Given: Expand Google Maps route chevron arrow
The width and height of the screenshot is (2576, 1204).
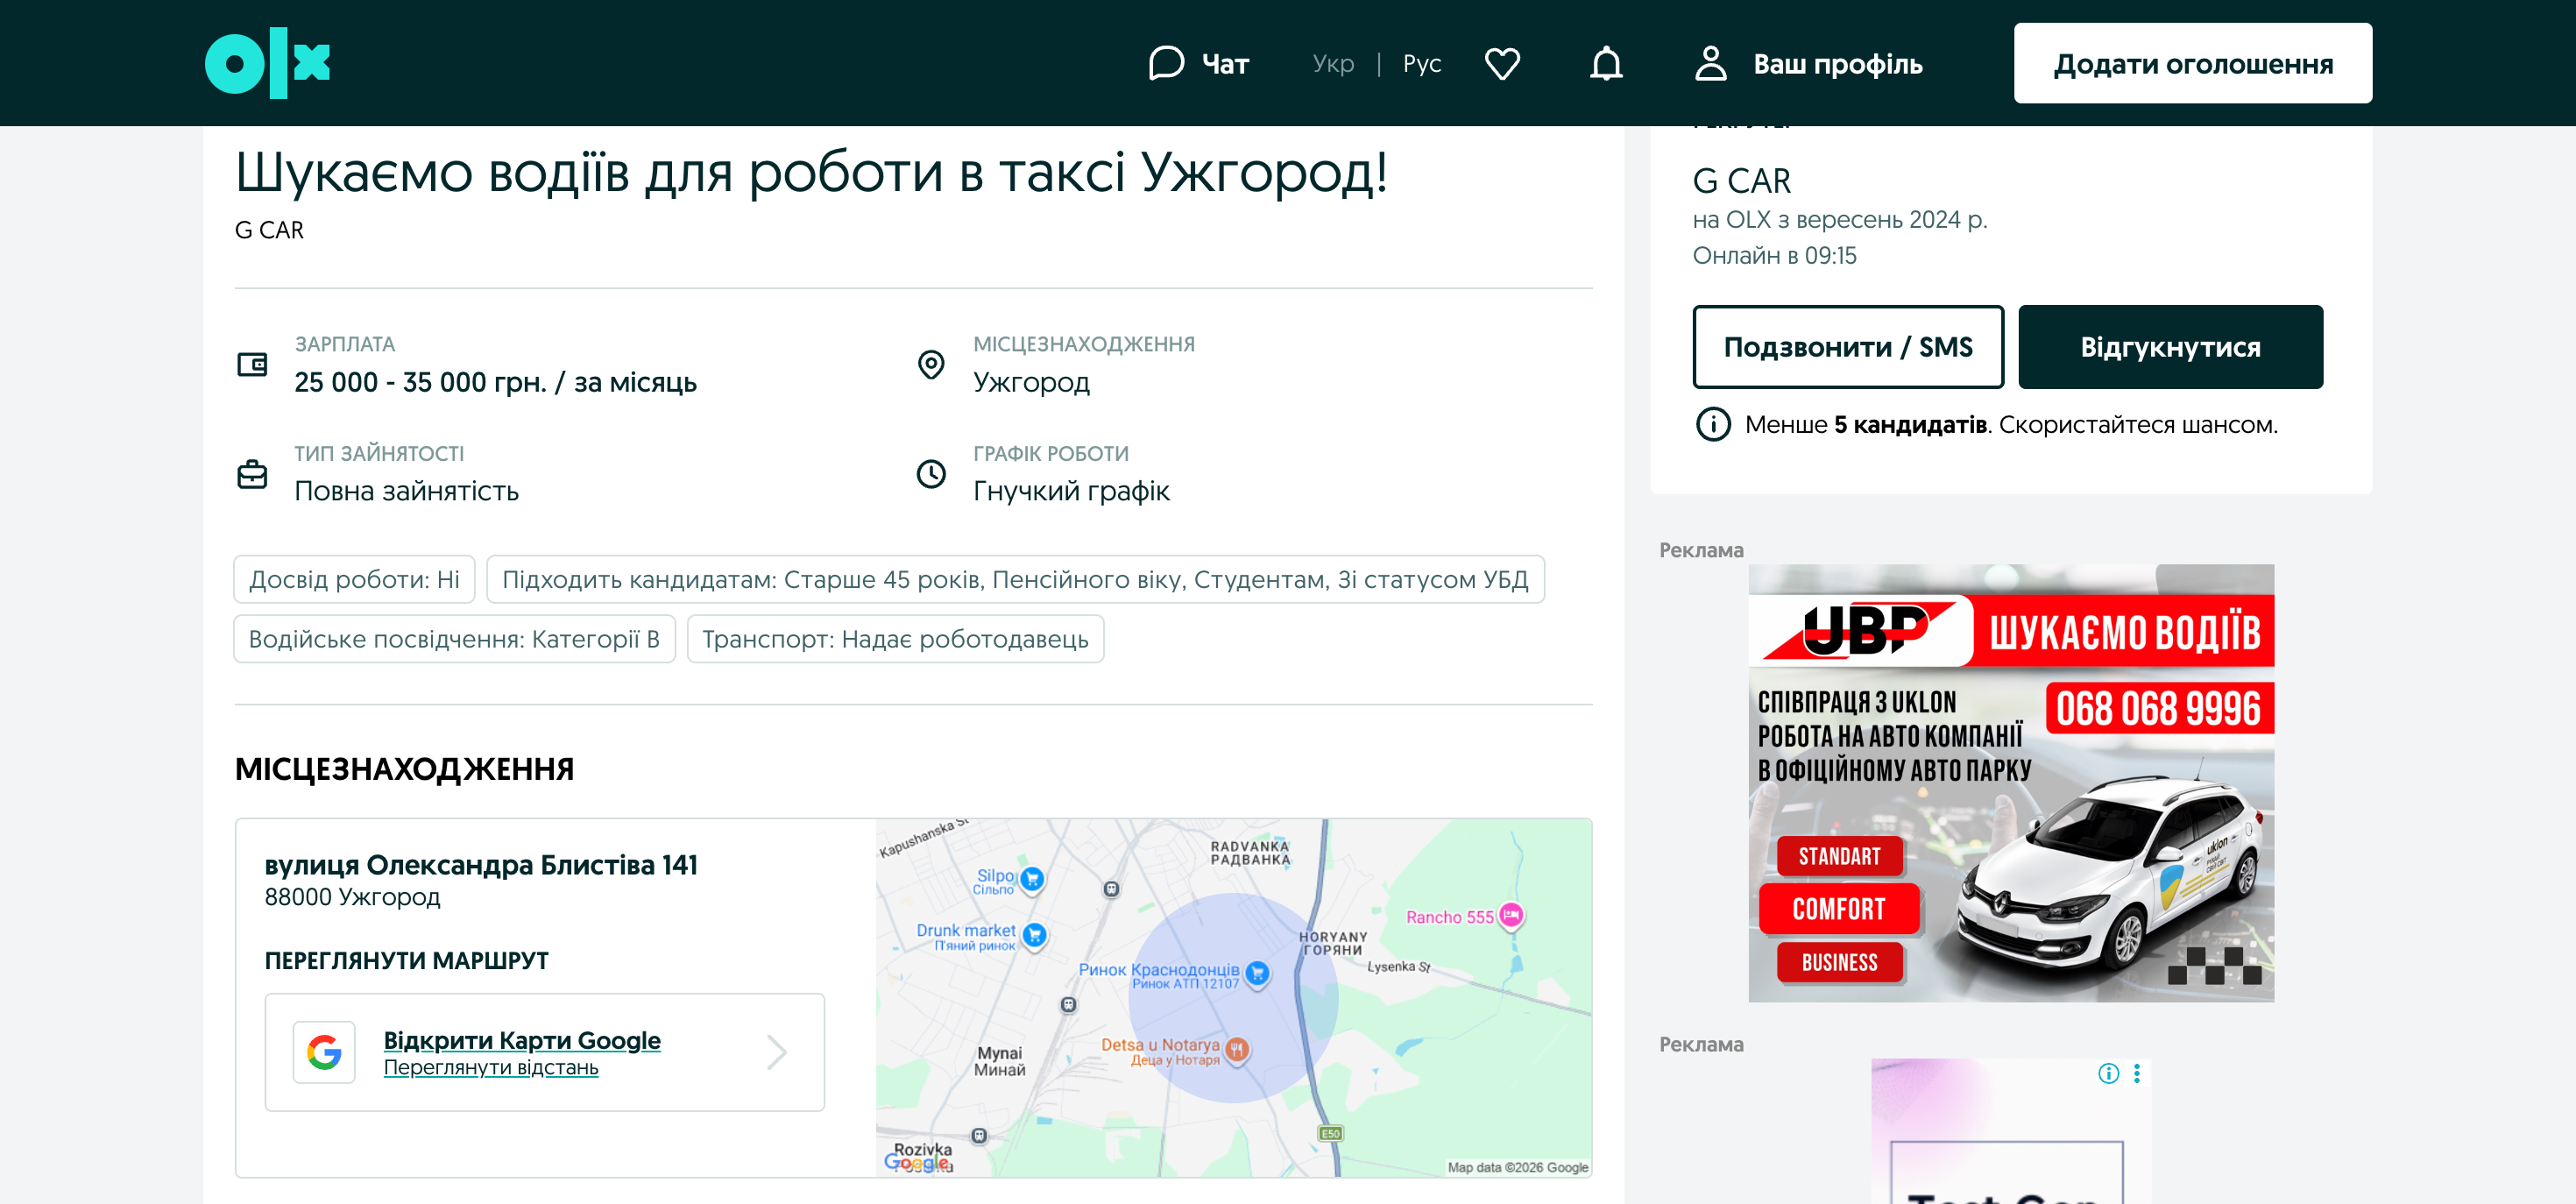Looking at the screenshot, I should click(777, 1052).
